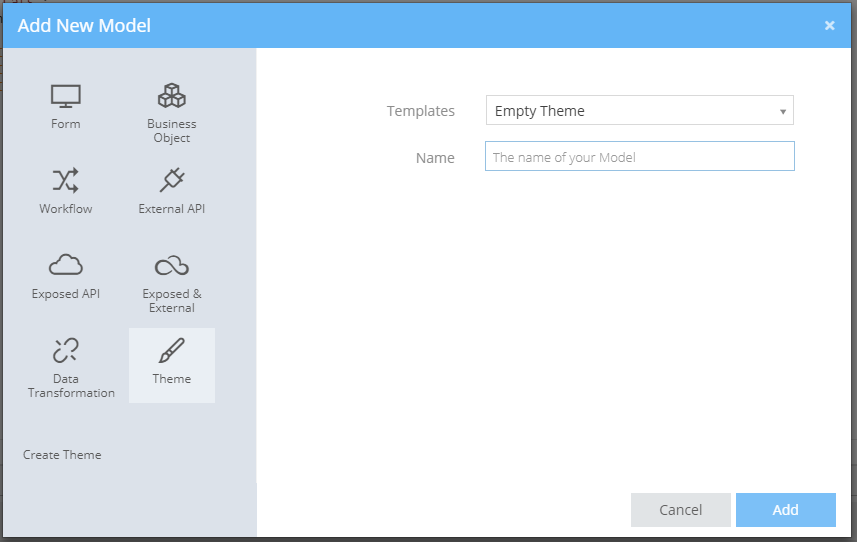The width and height of the screenshot is (857, 542).
Task: Open the Templates combo box showing Empty Theme
Action: coord(630,111)
